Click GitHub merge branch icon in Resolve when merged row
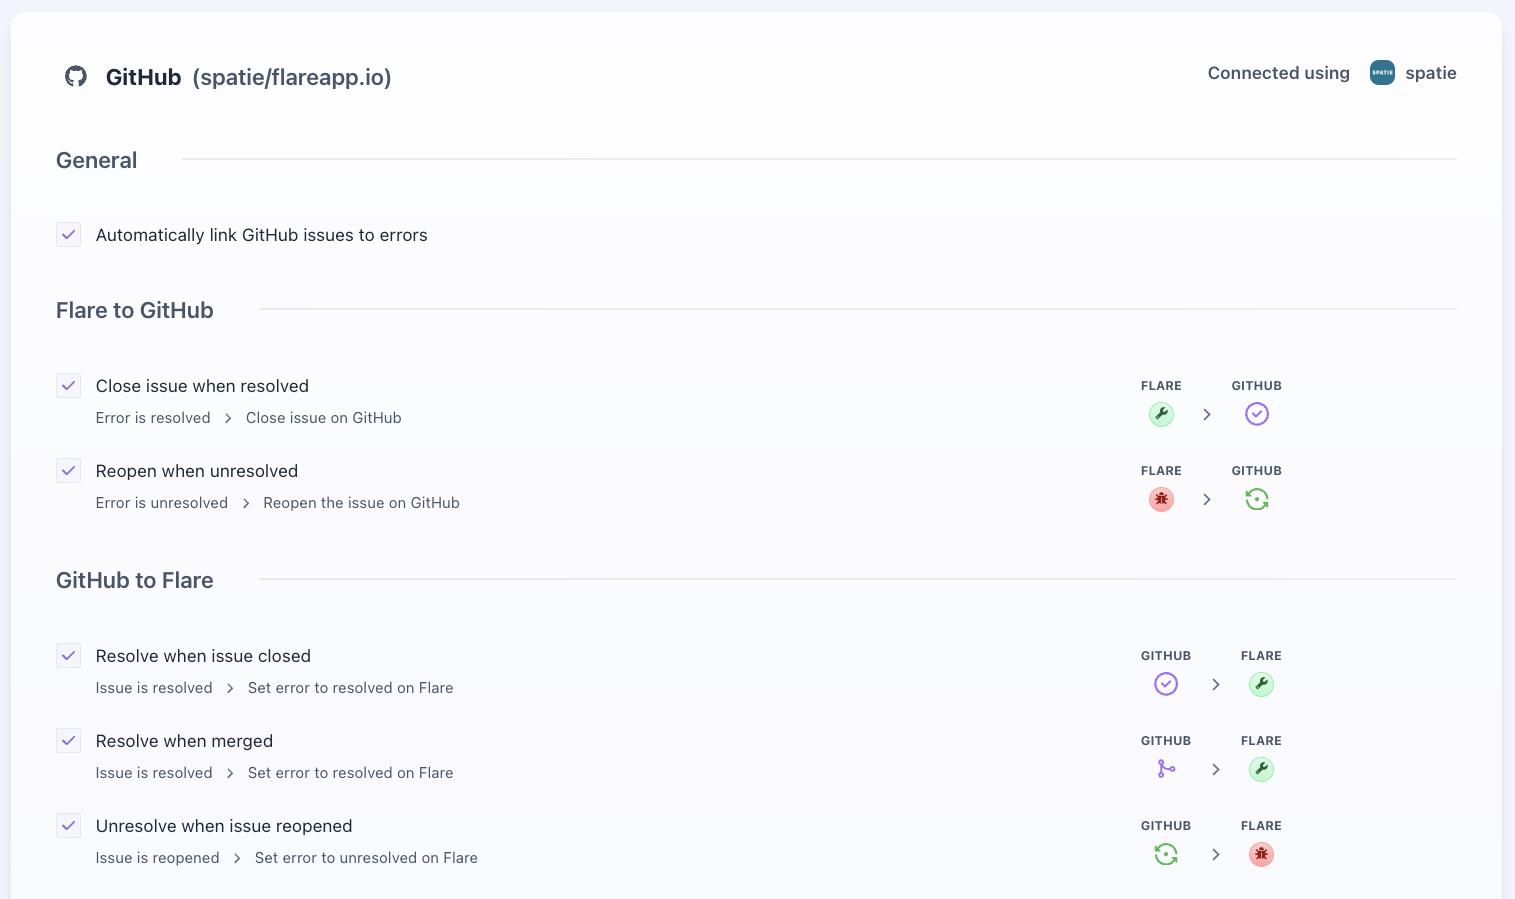The image size is (1515, 899). pos(1166,769)
